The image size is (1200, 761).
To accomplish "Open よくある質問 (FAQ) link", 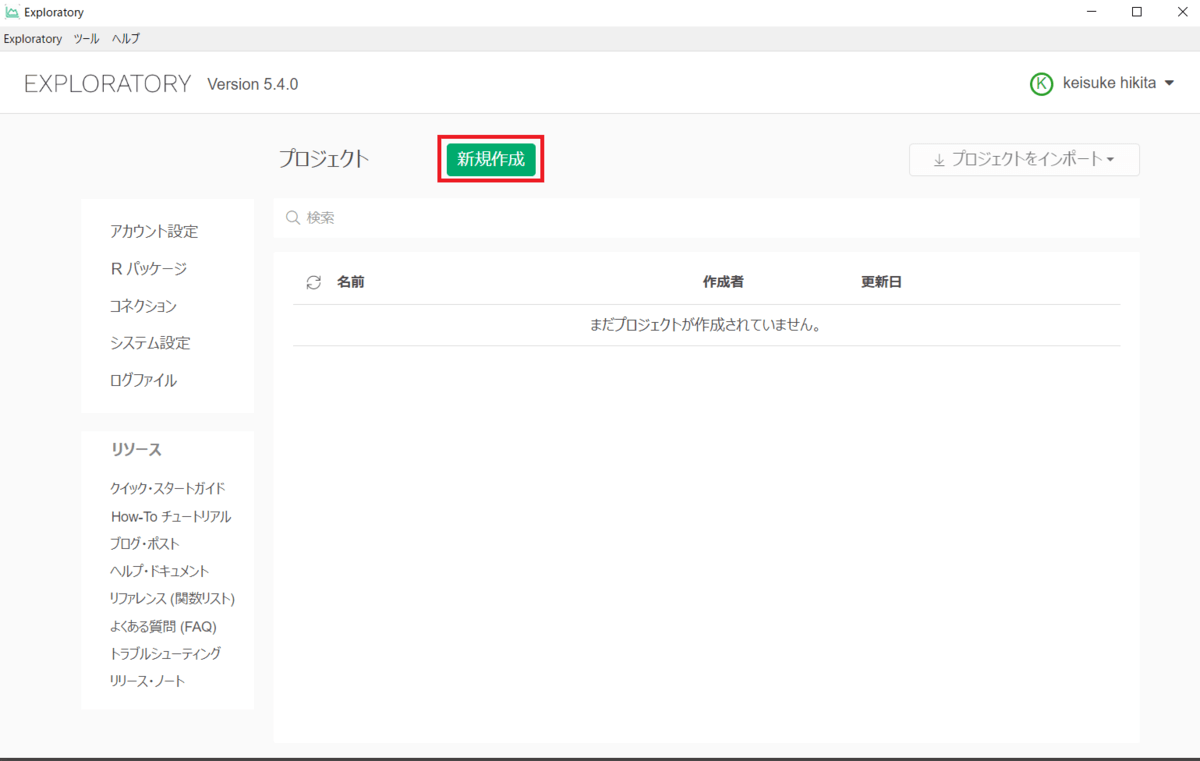I will point(163,626).
